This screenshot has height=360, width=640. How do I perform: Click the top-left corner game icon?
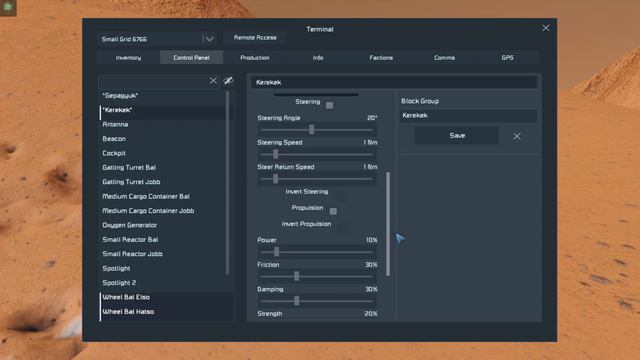(x=8, y=7)
